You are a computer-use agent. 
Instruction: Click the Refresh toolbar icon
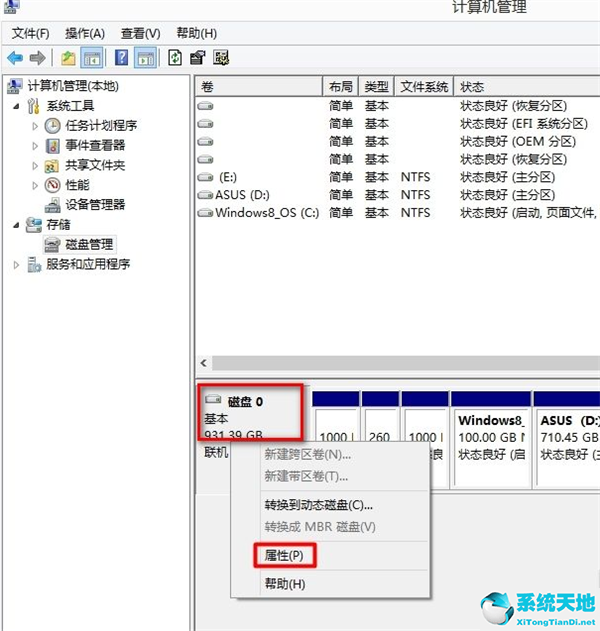pyautogui.click(x=175, y=58)
